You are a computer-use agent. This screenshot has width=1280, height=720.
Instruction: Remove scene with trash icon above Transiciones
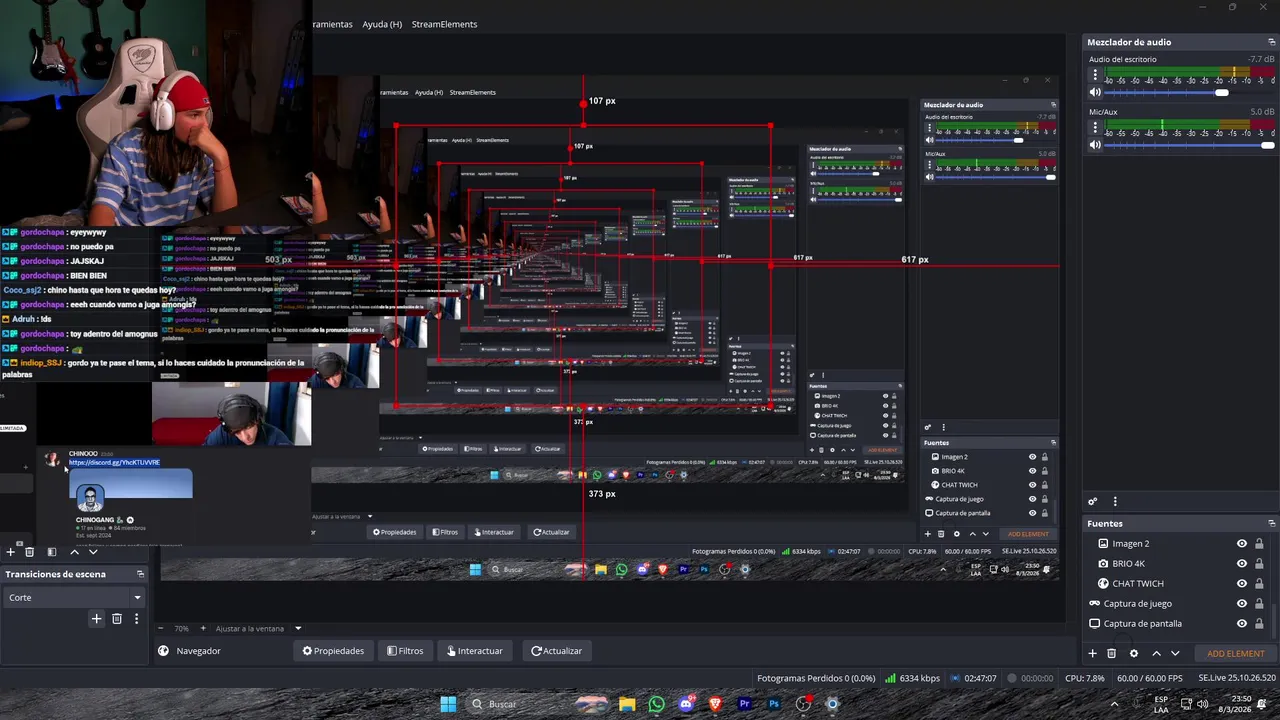coord(29,552)
